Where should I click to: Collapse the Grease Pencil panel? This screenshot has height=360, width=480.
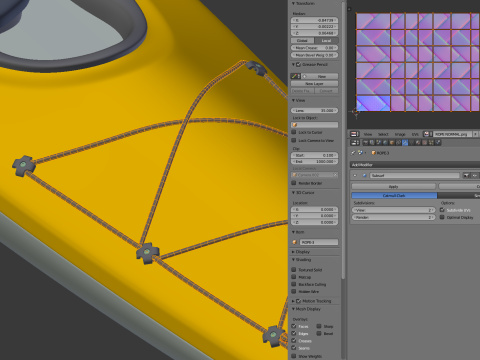293,64
